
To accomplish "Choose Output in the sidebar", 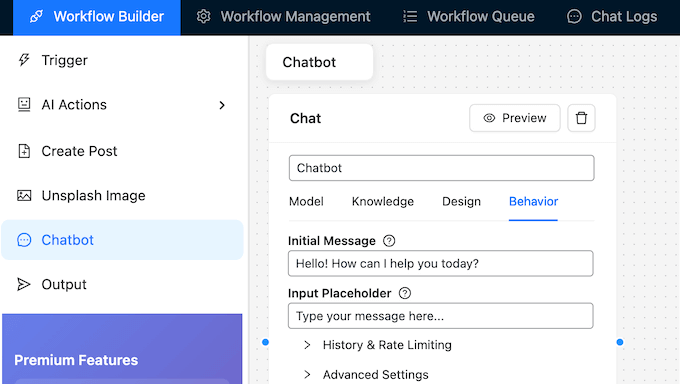I will click(122, 284).
